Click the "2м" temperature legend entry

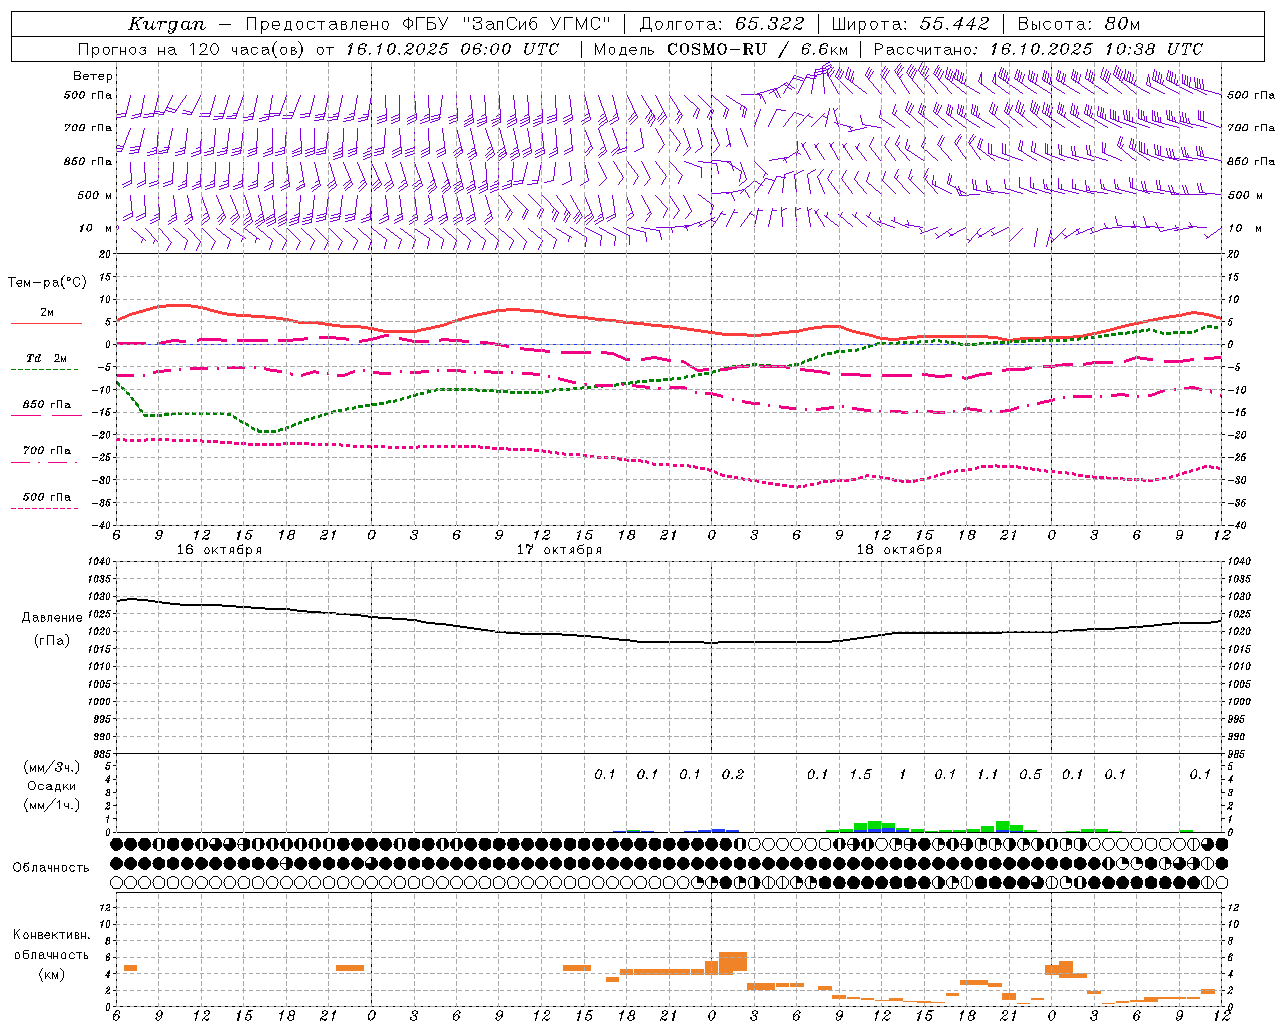[x=47, y=313]
